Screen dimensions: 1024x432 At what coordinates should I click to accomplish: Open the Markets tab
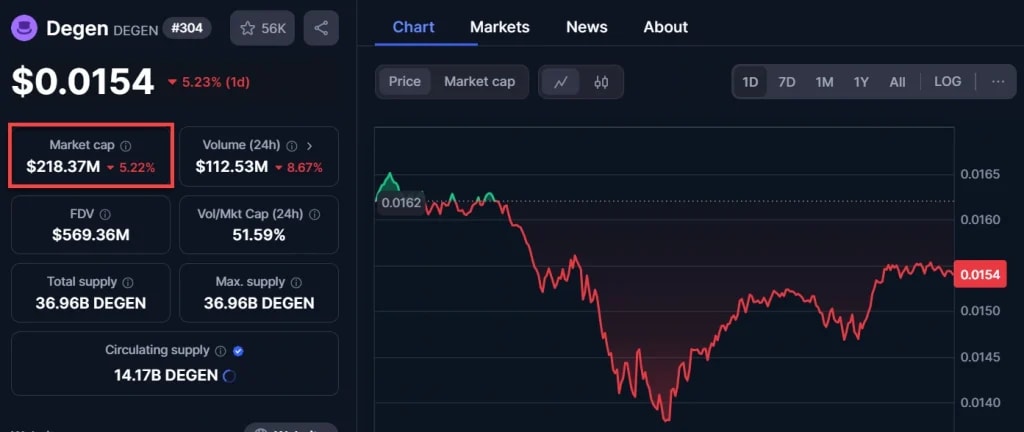coord(499,27)
